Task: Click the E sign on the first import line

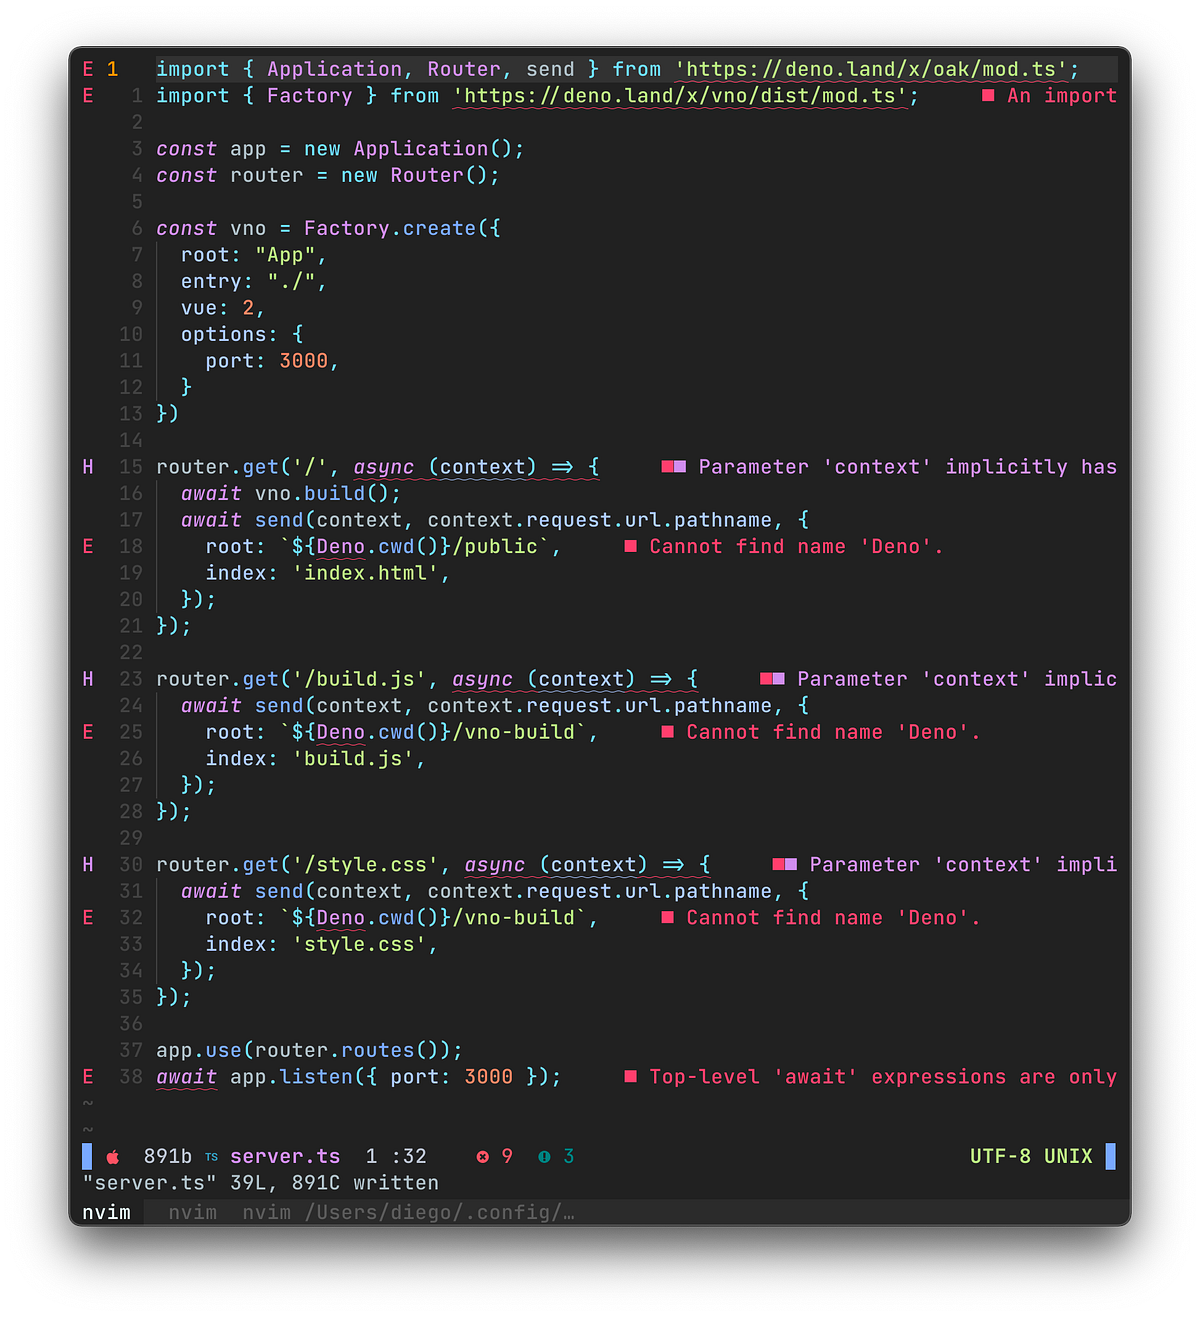Action: tap(87, 68)
